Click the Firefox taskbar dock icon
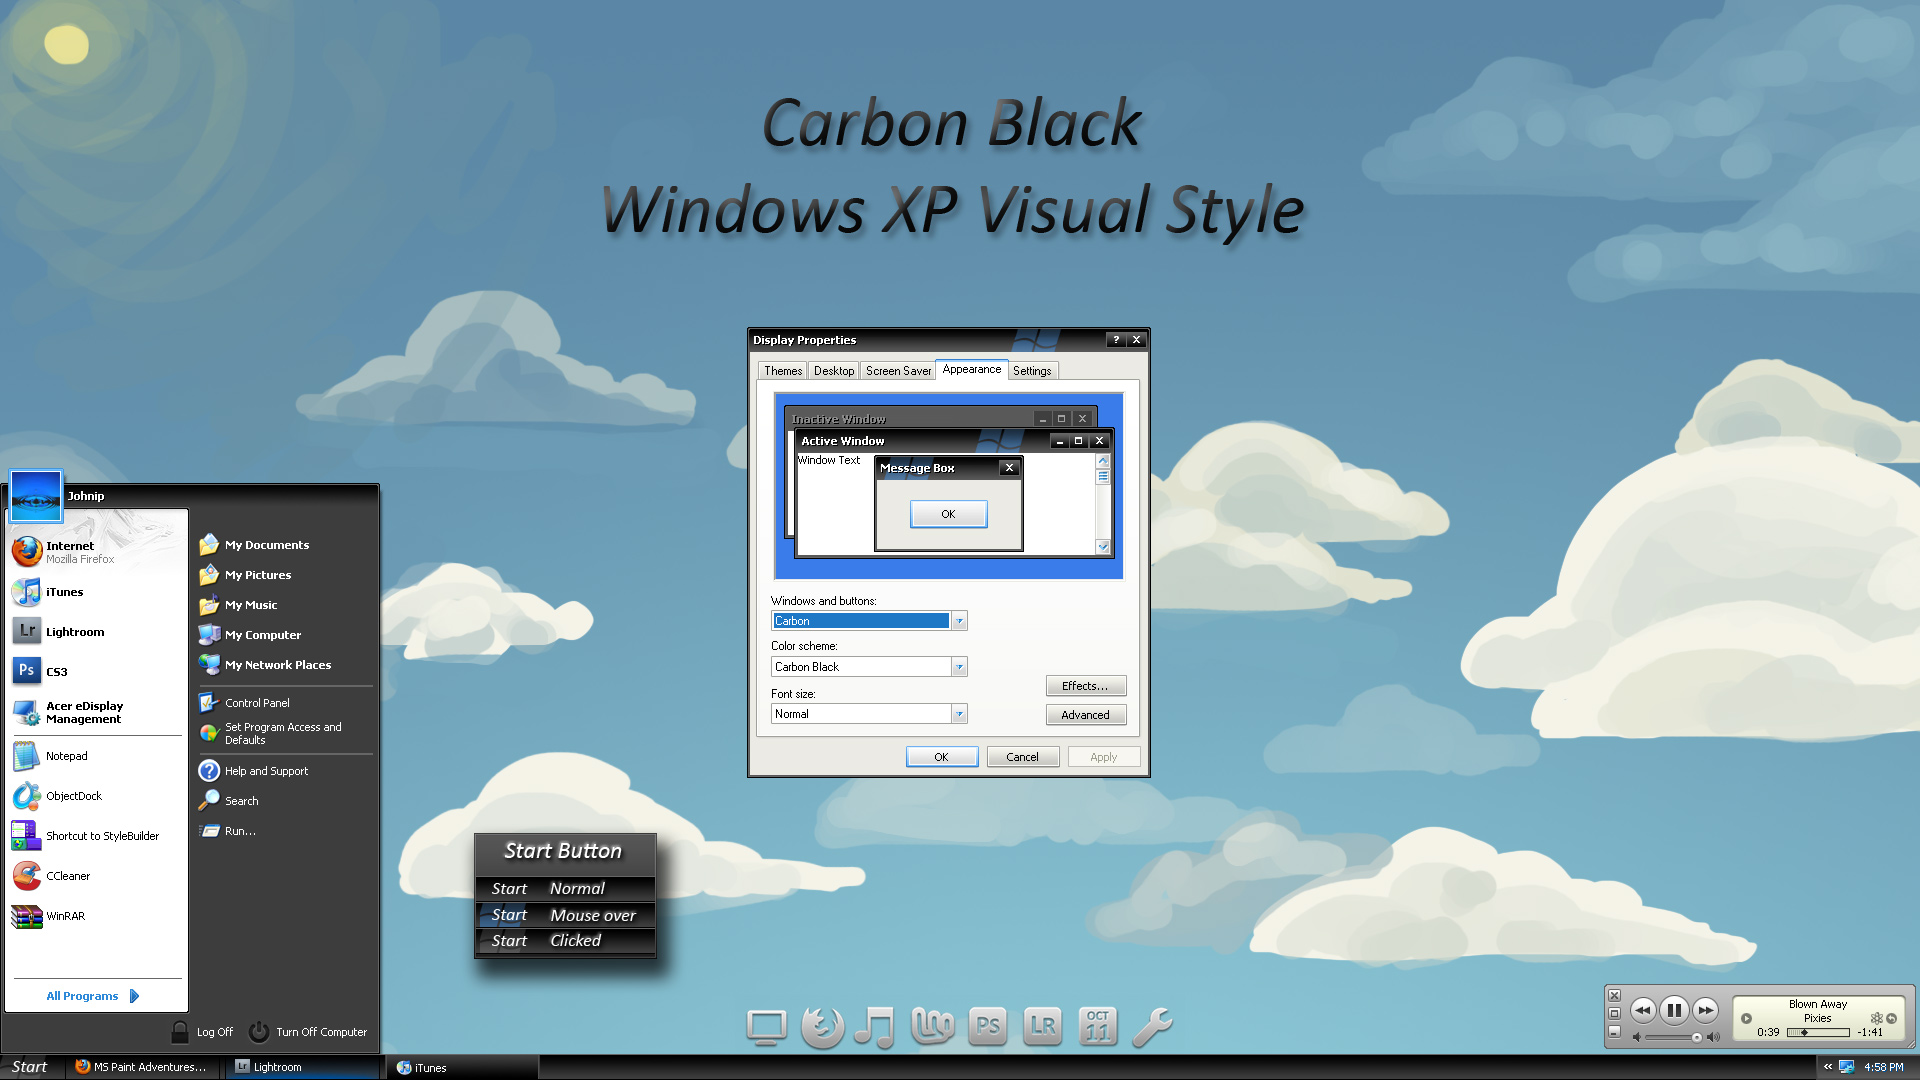1920x1080 pixels. [x=820, y=1027]
